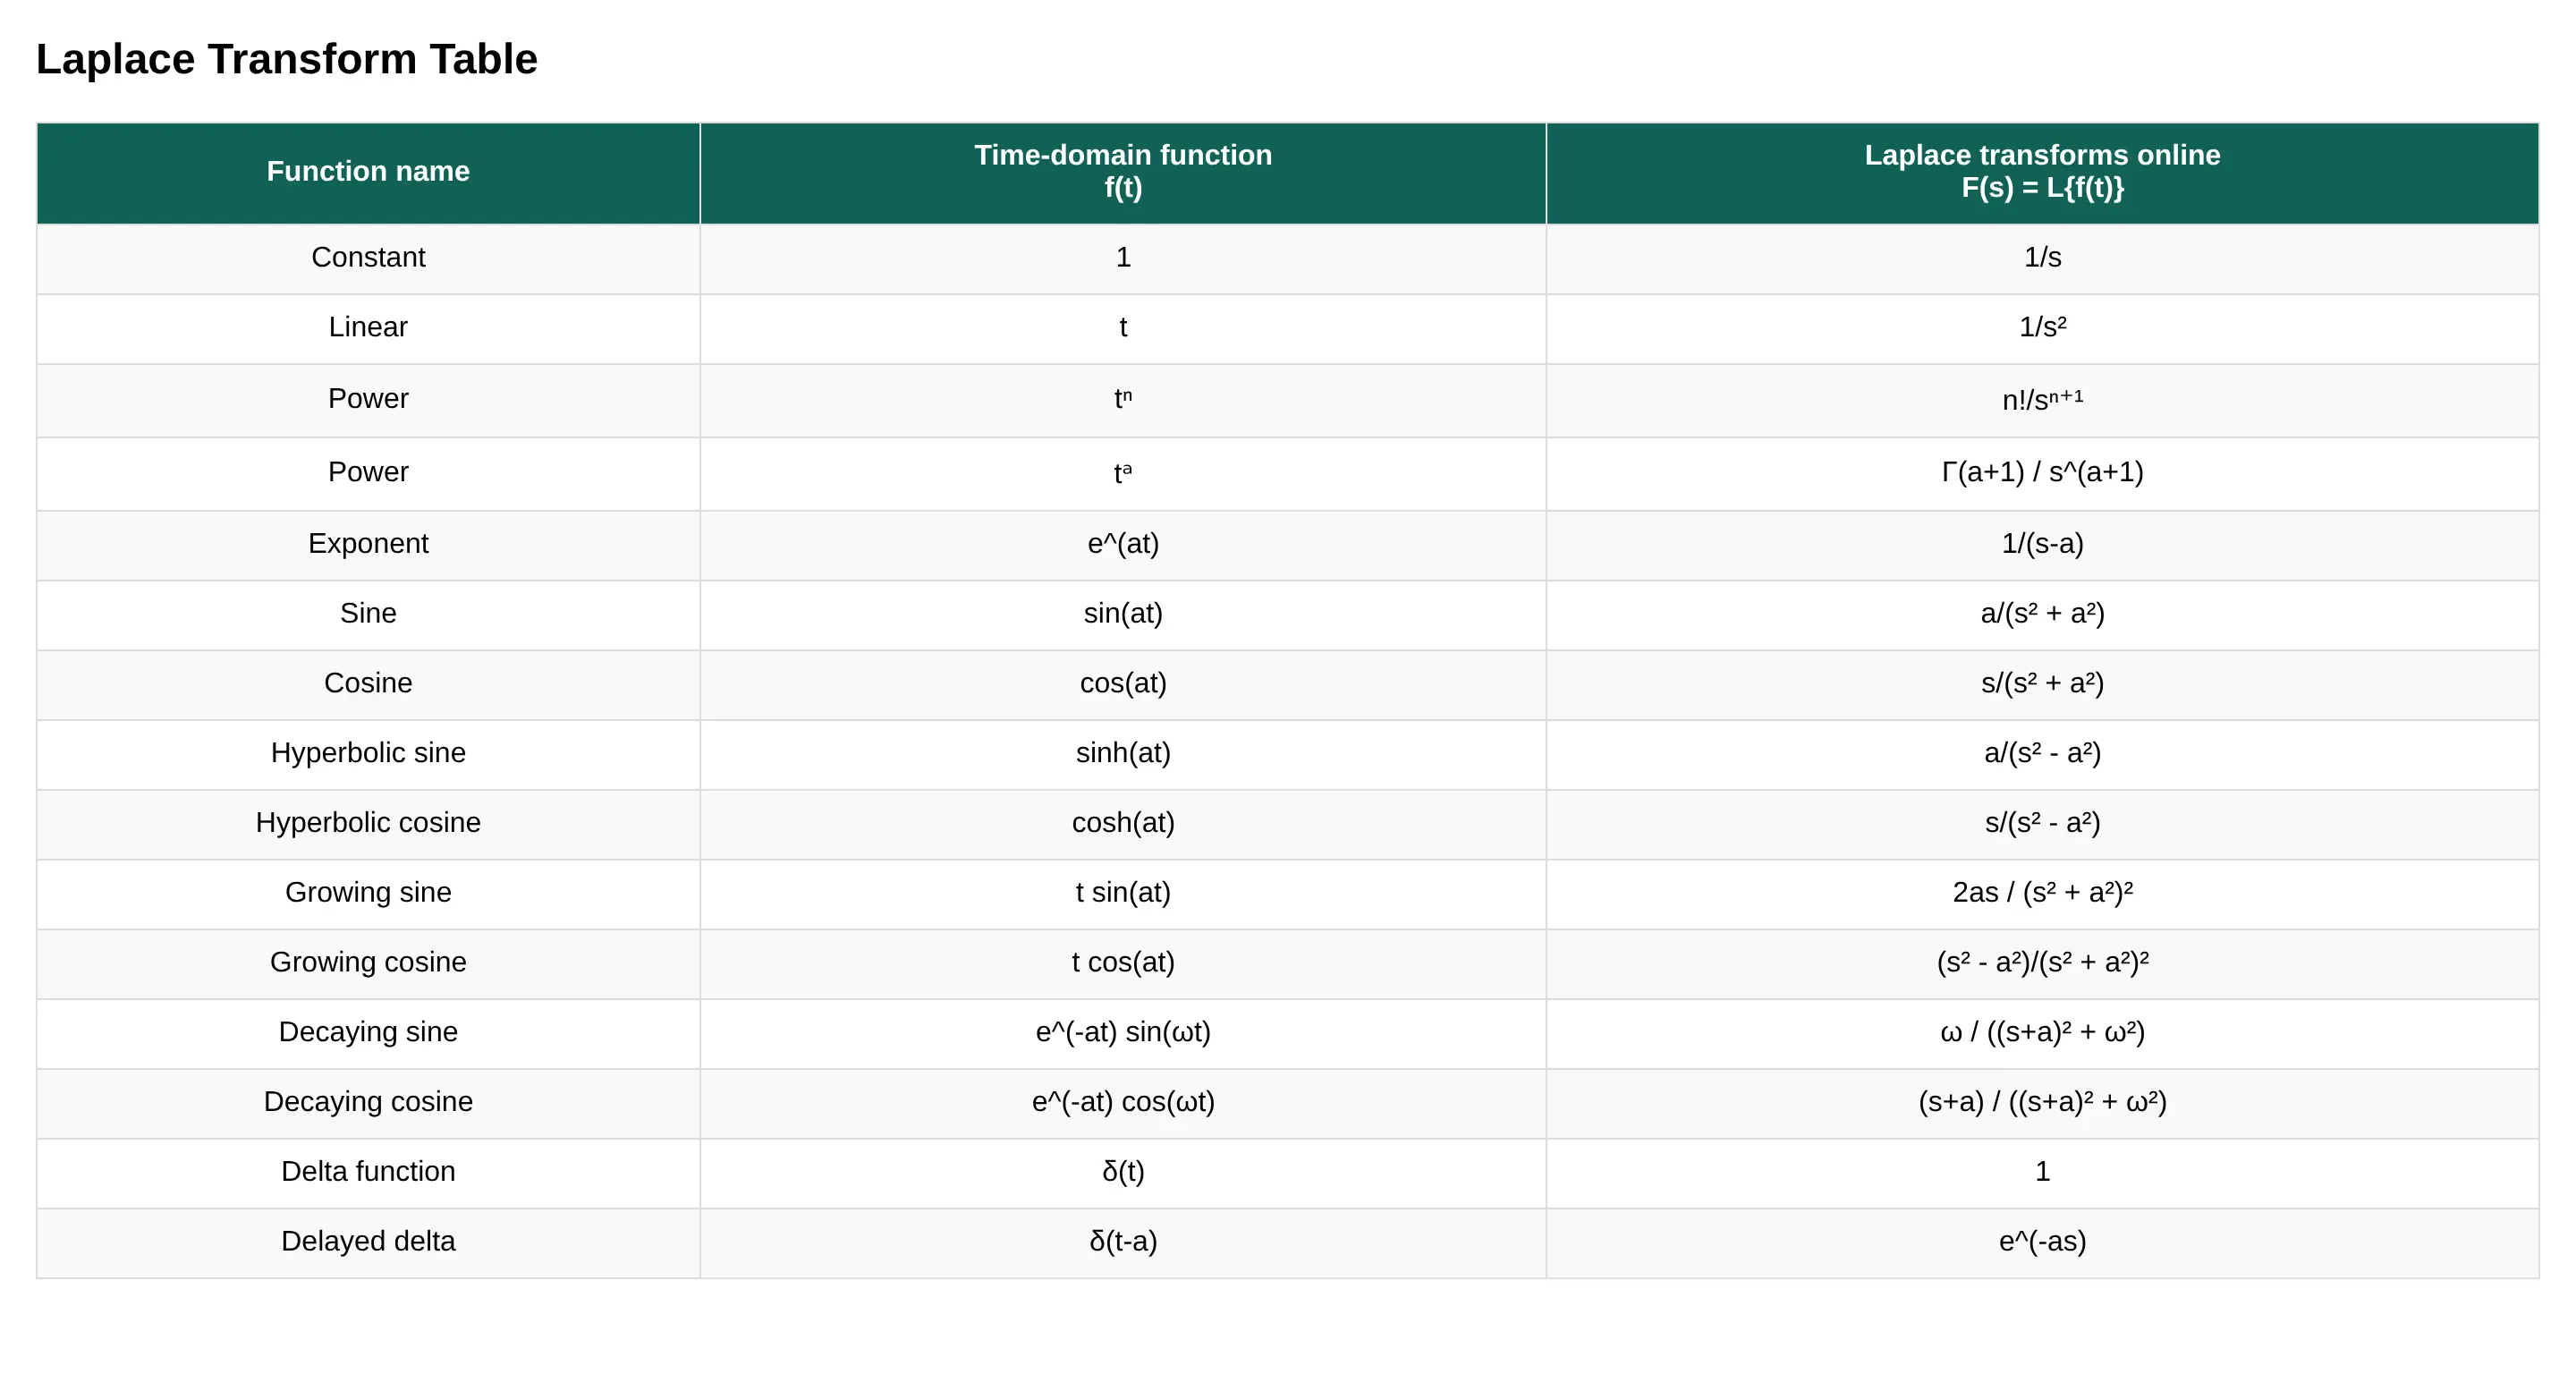The width and height of the screenshot is (2576, 1374).
Task: Select the Constant row name cell
Action: coord(368,258)
